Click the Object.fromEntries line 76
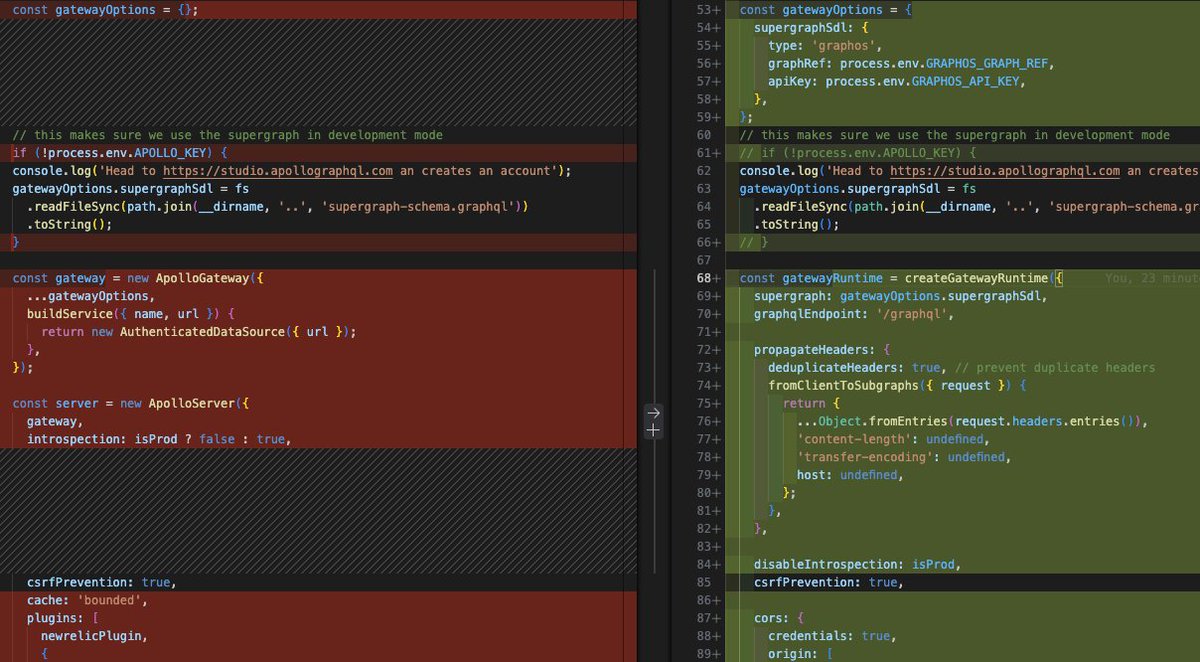Screen dimensions: 1200x662 point(972,421)
